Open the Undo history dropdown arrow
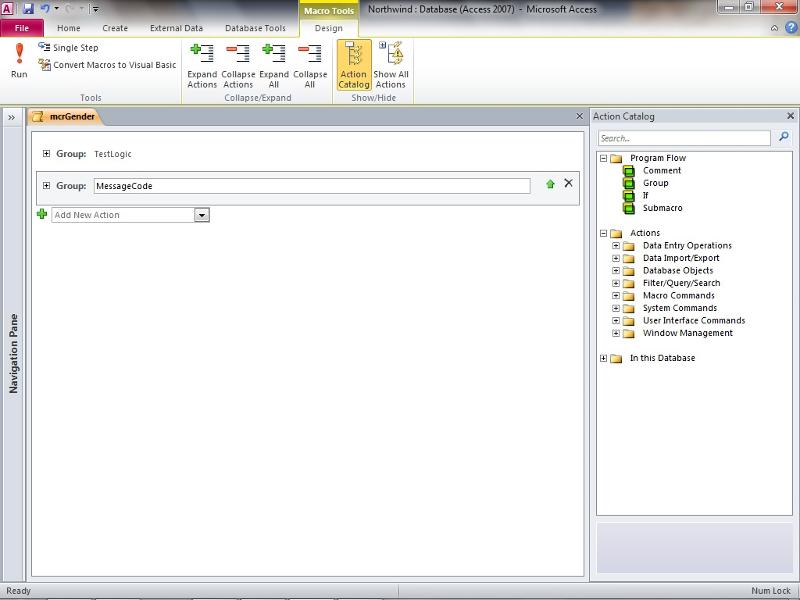800x600 pixels. point(56,9)
